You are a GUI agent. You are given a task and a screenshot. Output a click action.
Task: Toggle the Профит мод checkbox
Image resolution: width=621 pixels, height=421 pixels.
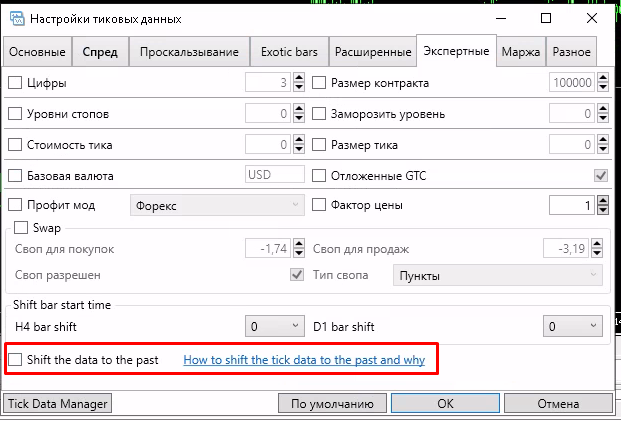click(x=15, y=205)
